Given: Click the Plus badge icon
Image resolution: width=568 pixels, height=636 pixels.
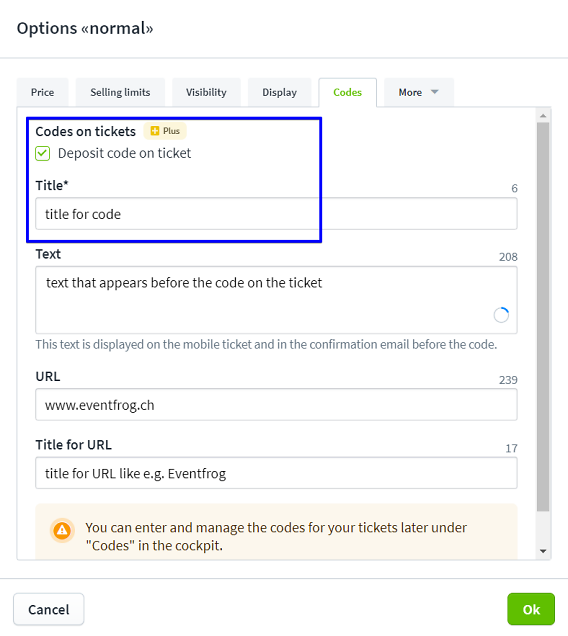Looking at the screenshot, I should 155,131.
